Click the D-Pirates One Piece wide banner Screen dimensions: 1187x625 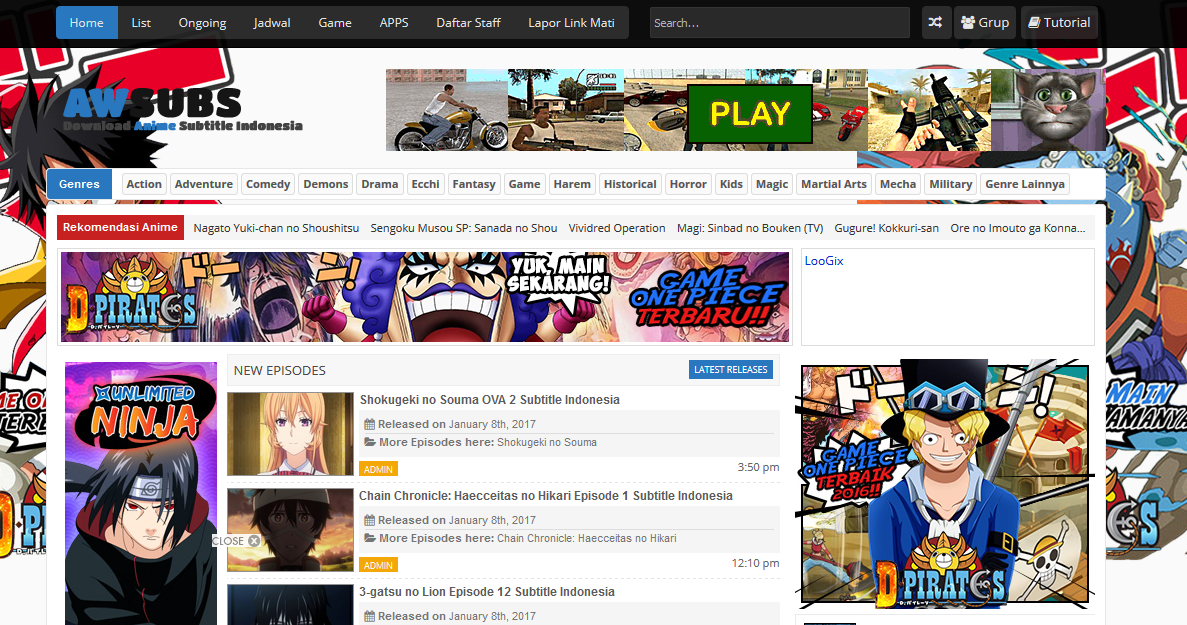click(x=425, y=297)
